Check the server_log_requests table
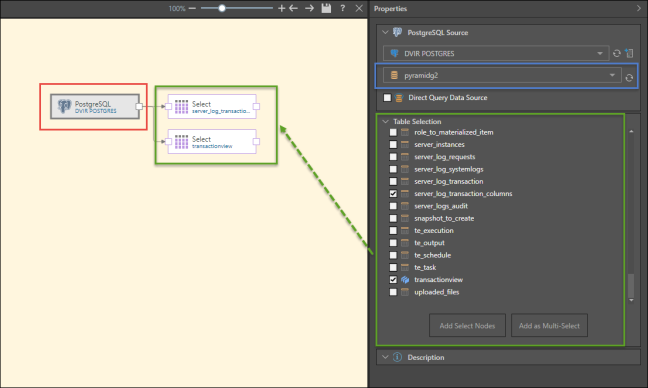The height and width of the screenshot is (388, 648). coord(393,157)
